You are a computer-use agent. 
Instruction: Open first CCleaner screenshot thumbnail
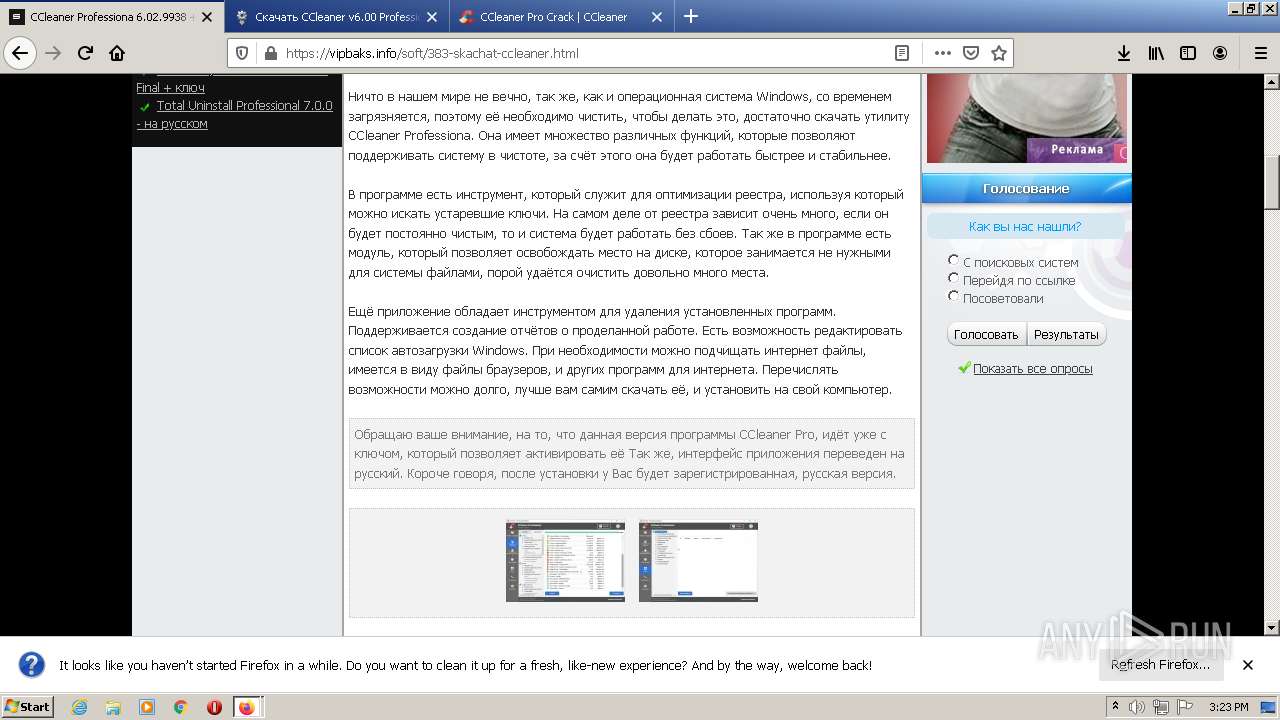click(565, 561)
